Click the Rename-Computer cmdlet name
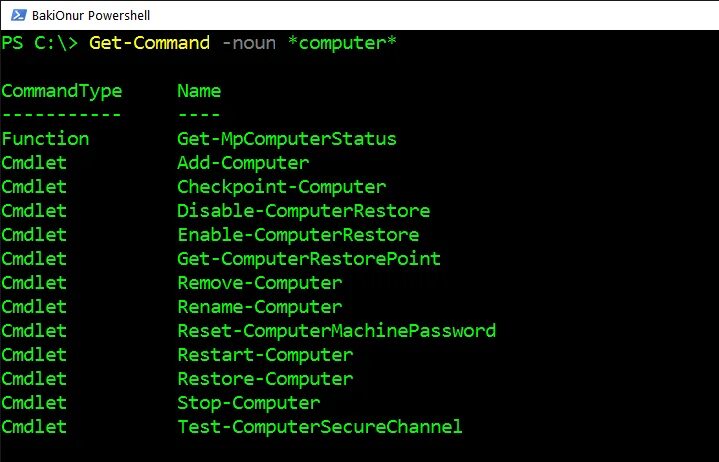719x462 pixels. pyautogui.click(x=259, y=307)
